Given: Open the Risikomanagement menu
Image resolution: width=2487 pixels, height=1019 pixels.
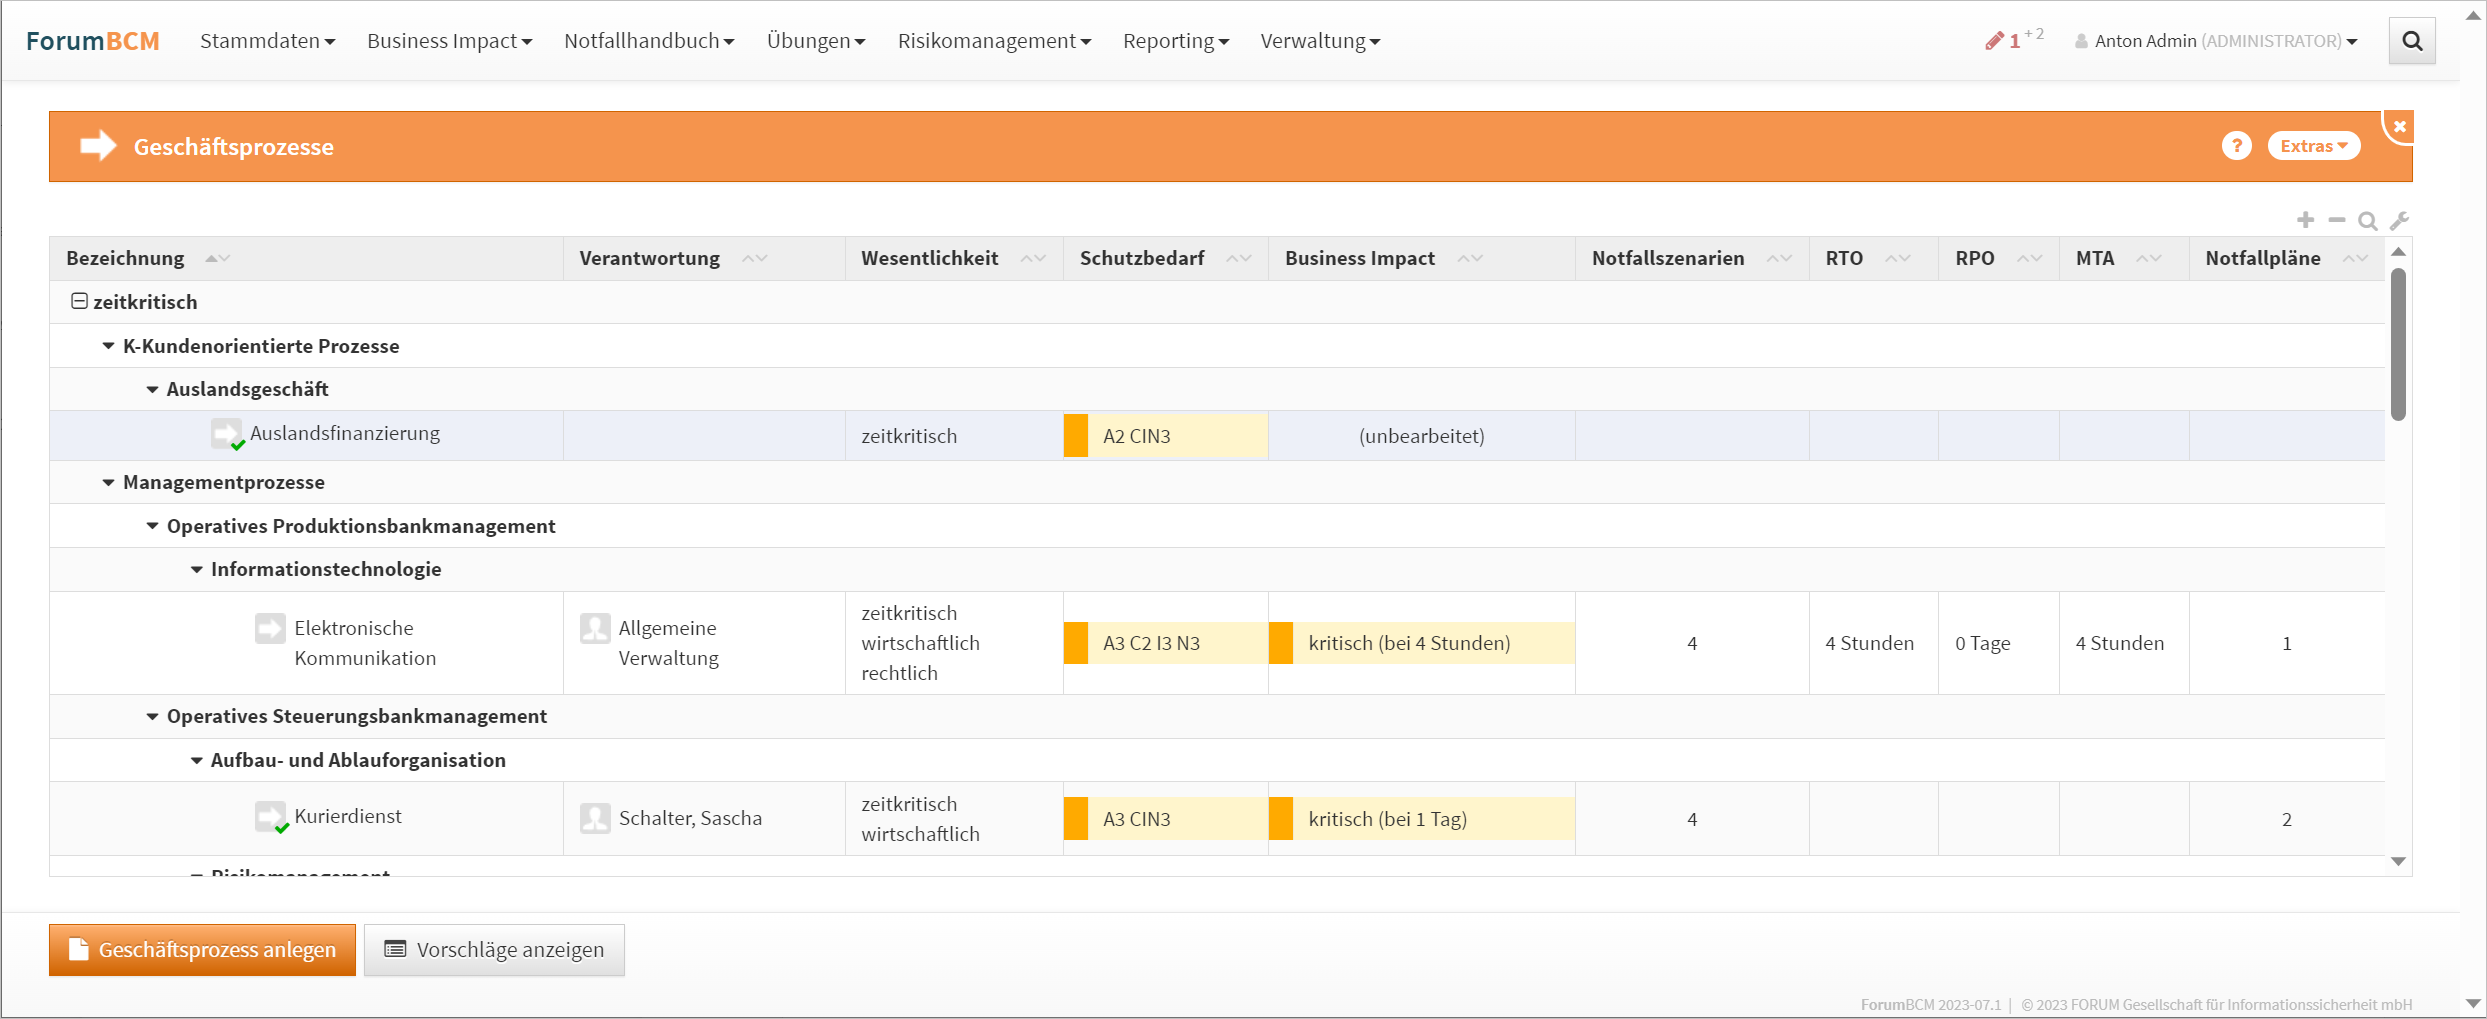Looking at the screenshot, I should (993, 41).
